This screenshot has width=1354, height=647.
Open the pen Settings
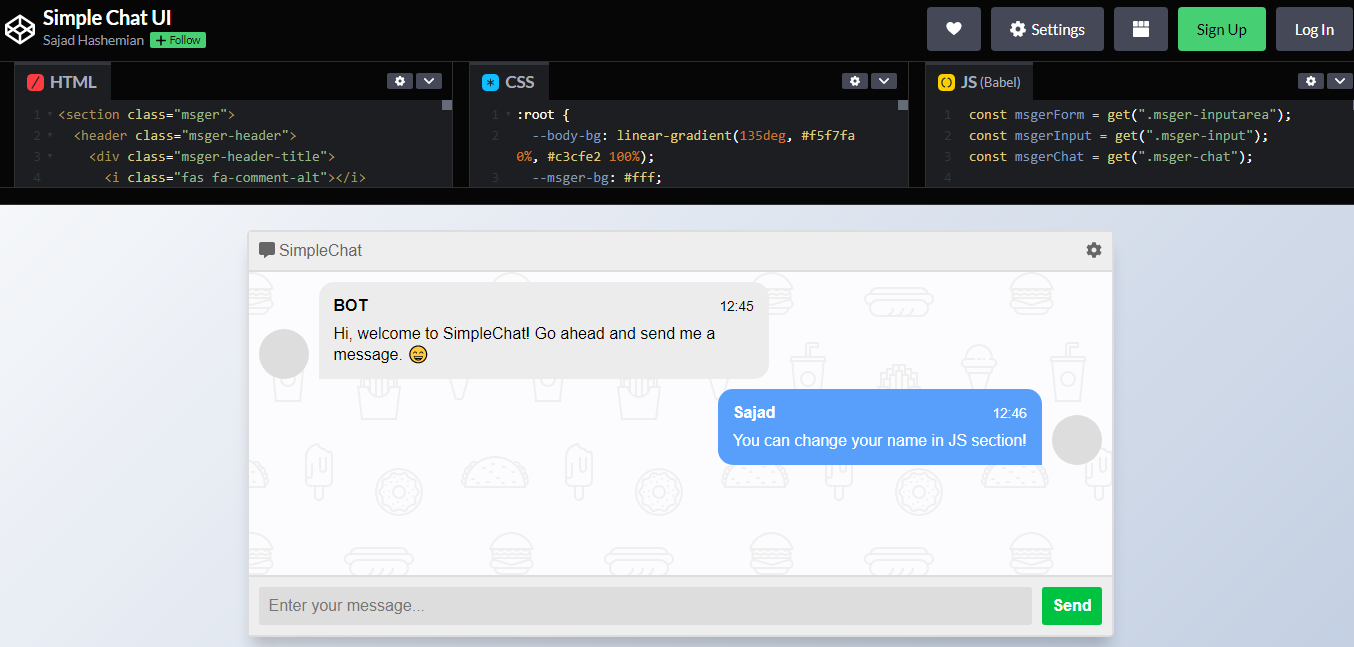point(1047,29)
